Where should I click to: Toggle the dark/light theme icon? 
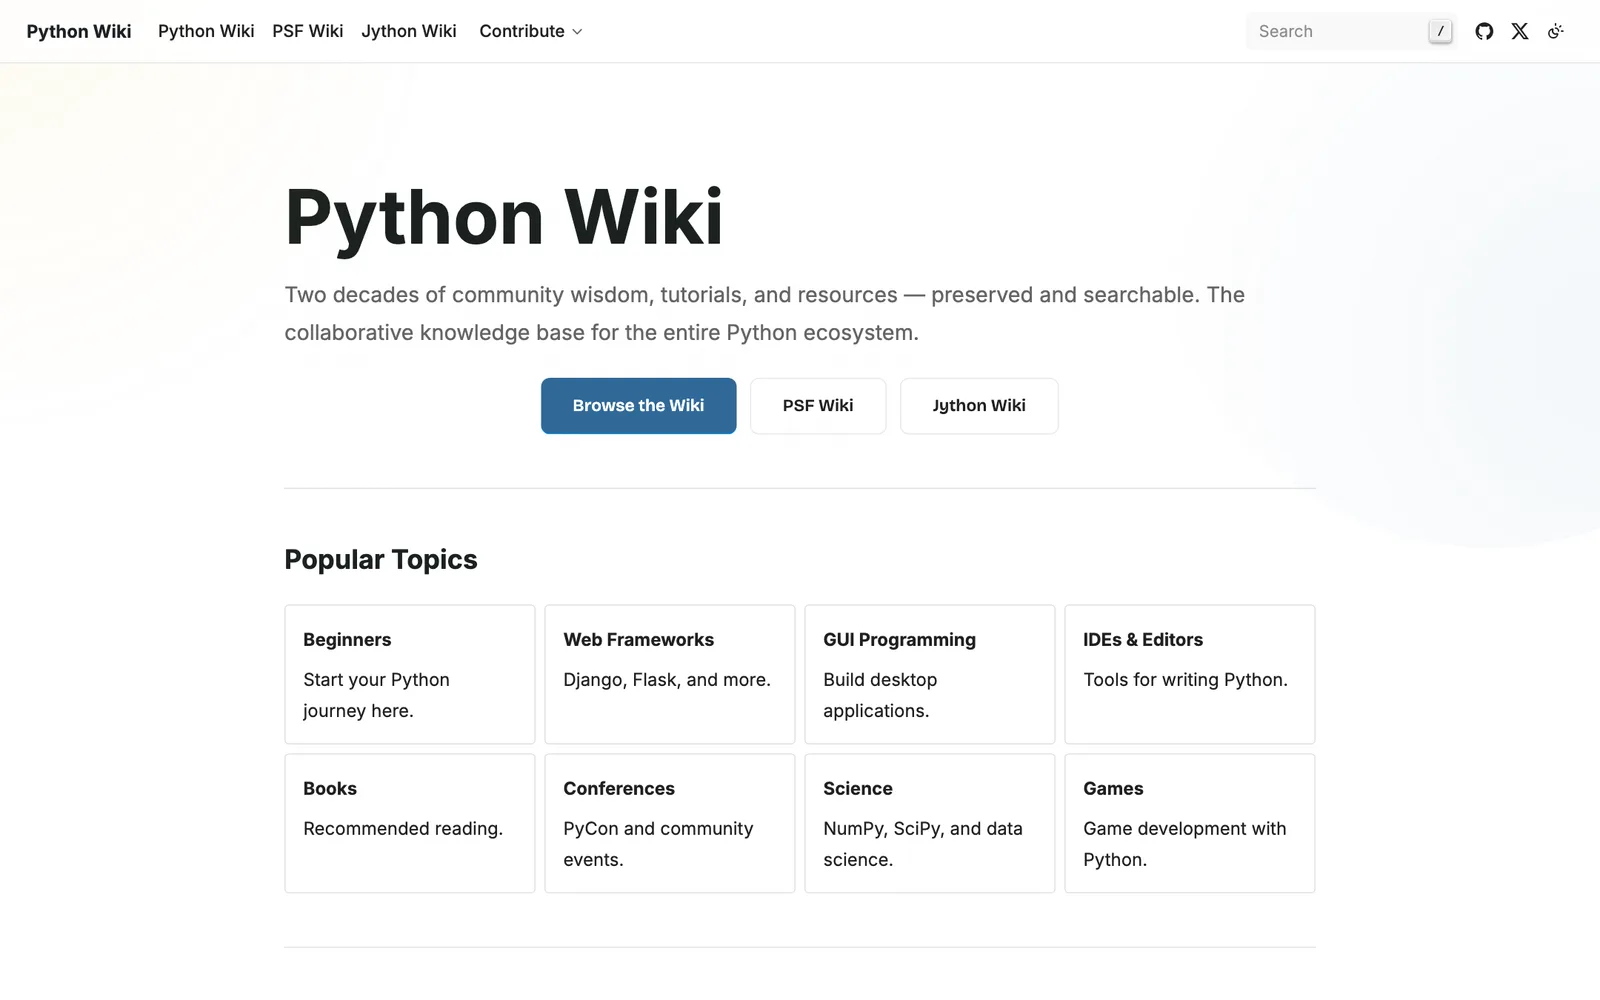1556,31
